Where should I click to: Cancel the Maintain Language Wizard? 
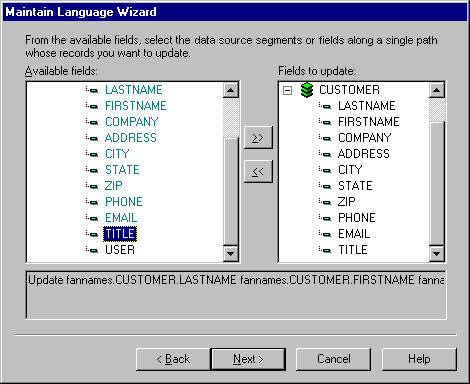pyautogui.click(x=334, y=359)
